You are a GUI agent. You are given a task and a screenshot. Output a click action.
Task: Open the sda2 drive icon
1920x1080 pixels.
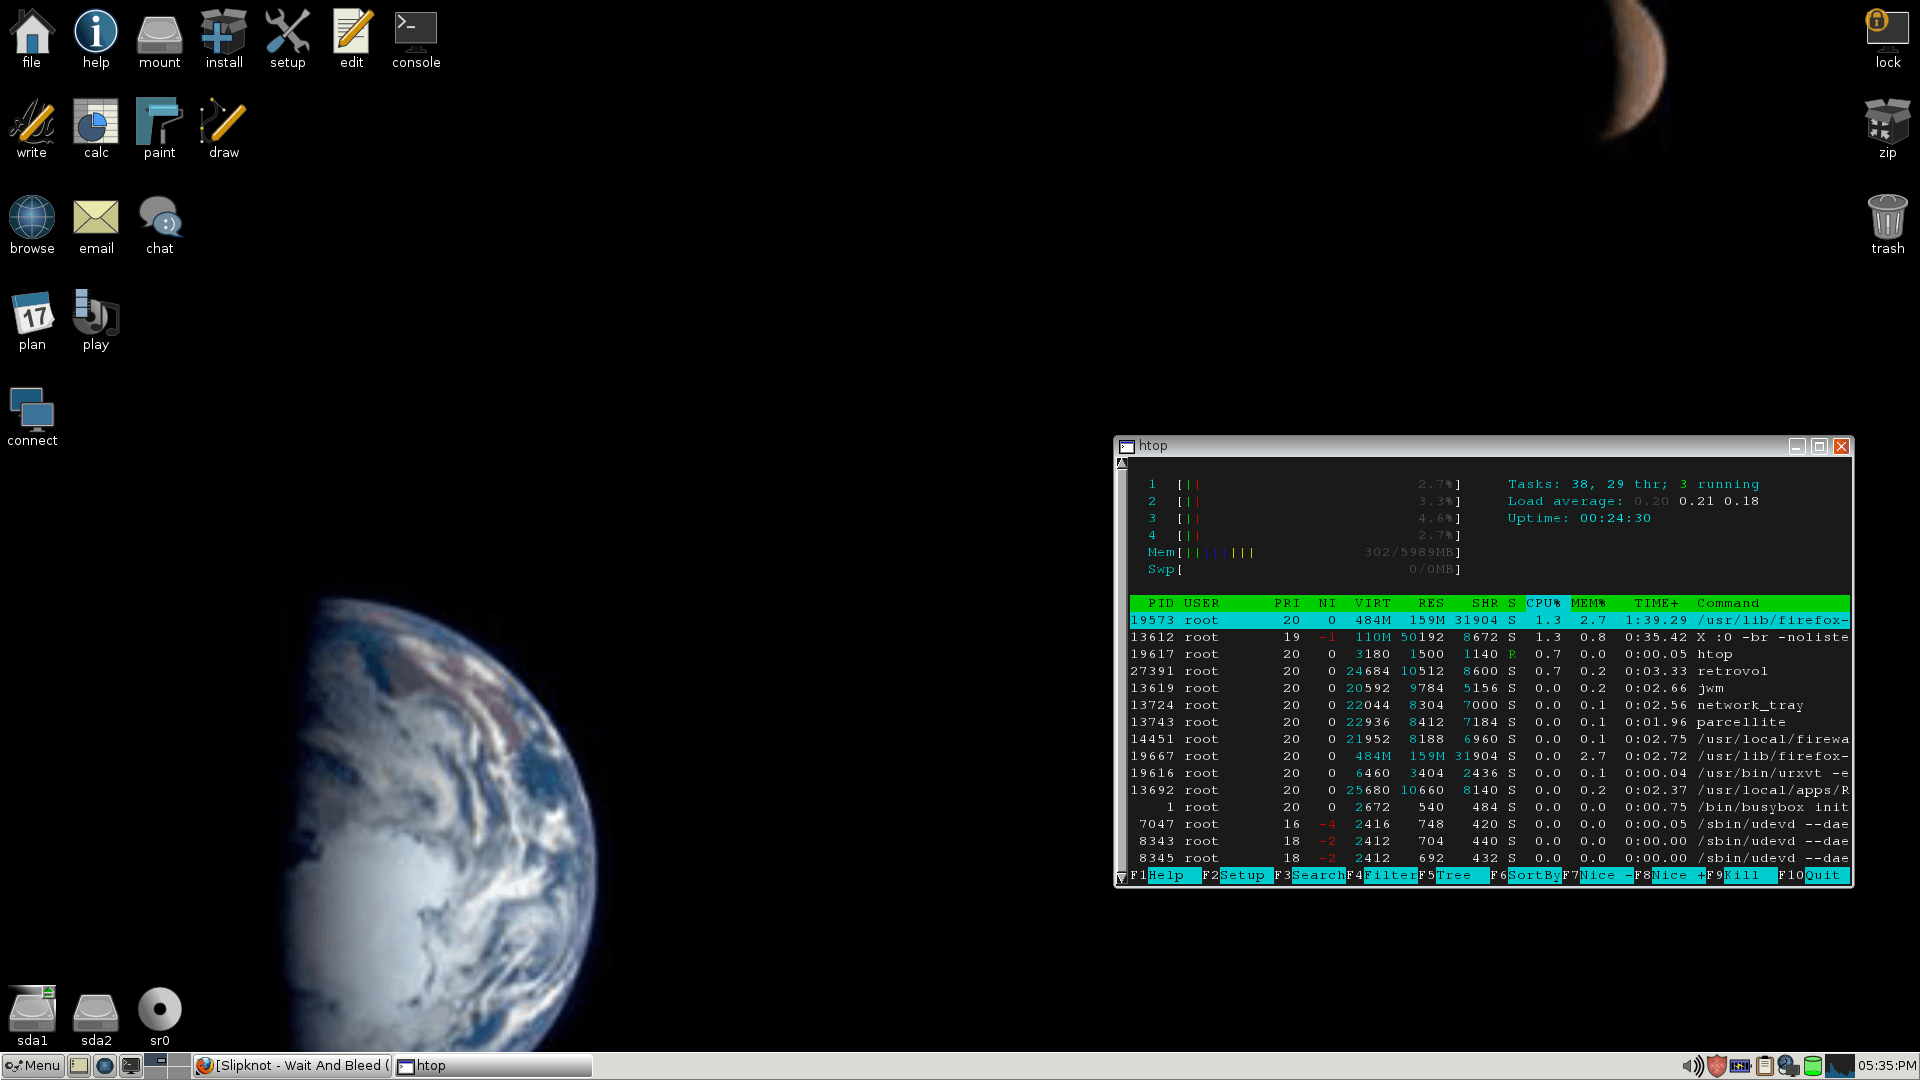(96, 1018)
